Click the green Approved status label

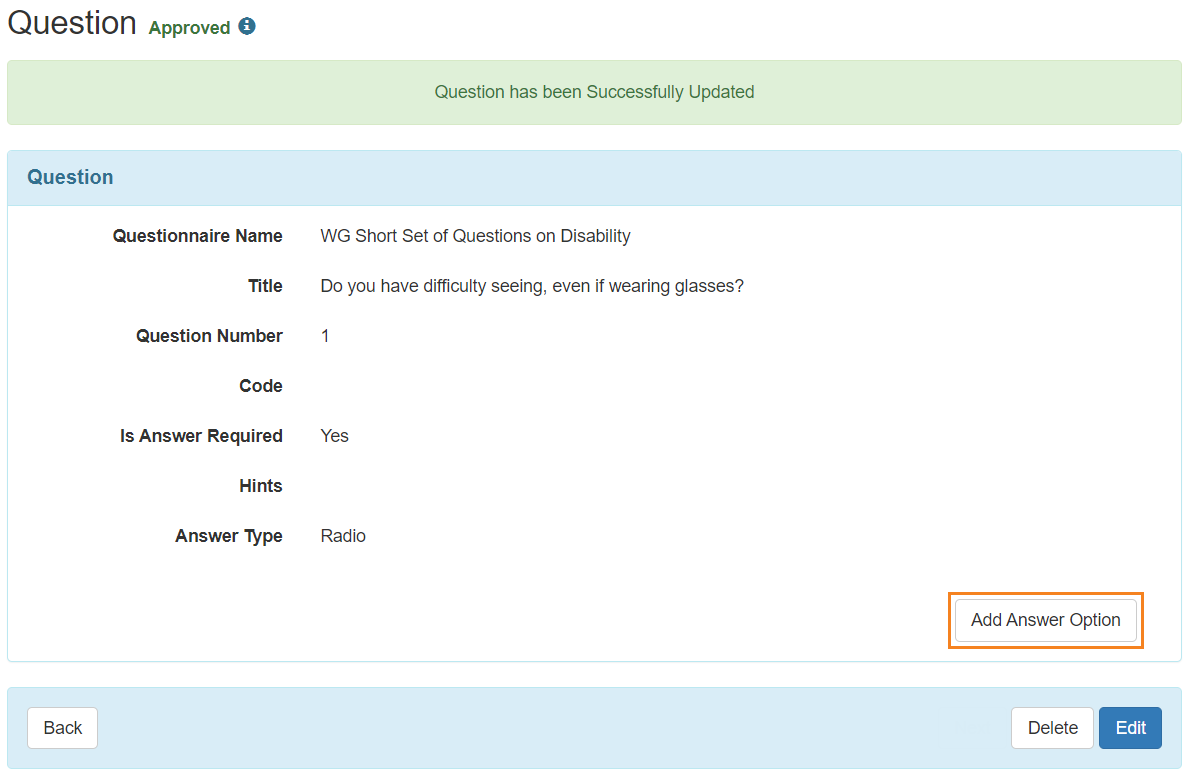coord(189,28)
